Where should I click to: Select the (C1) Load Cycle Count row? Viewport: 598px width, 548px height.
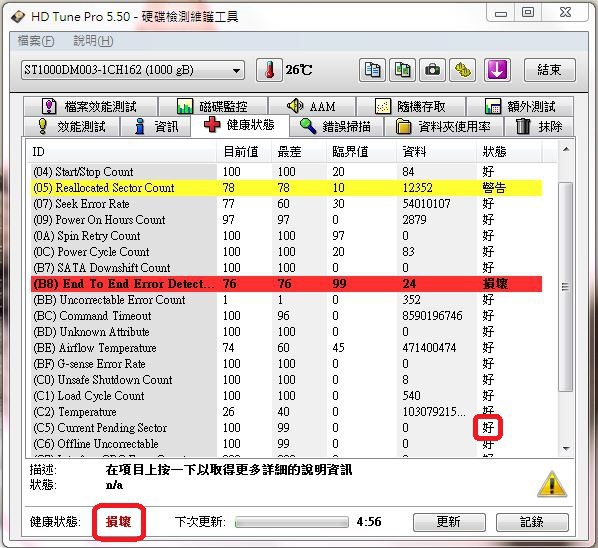pyautogui.click(x=286, y=396)
